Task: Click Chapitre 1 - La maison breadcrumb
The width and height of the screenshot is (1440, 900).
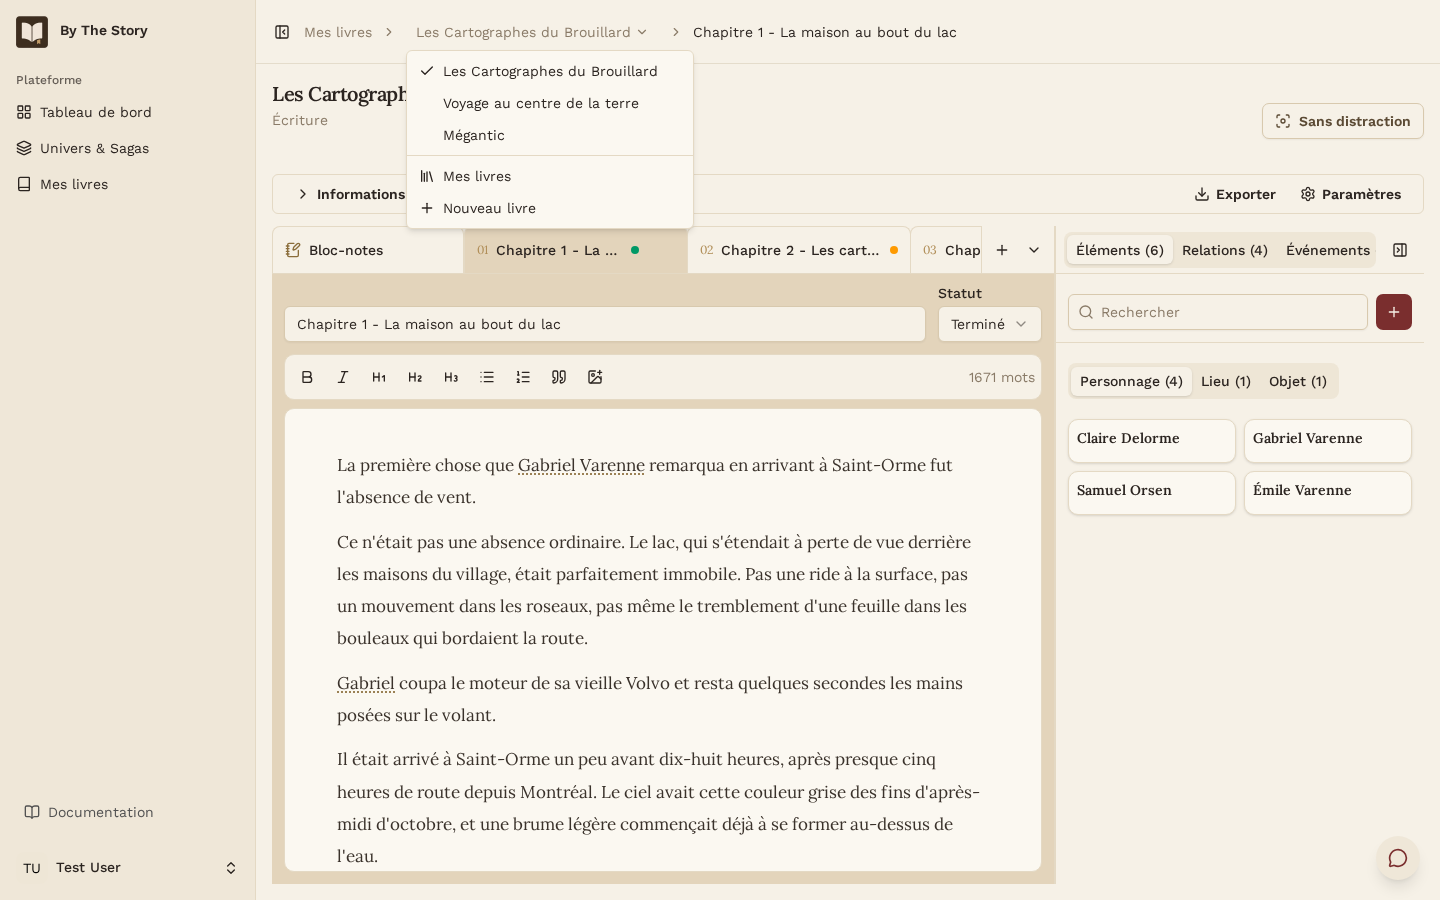Action: [x=825, y=32]
